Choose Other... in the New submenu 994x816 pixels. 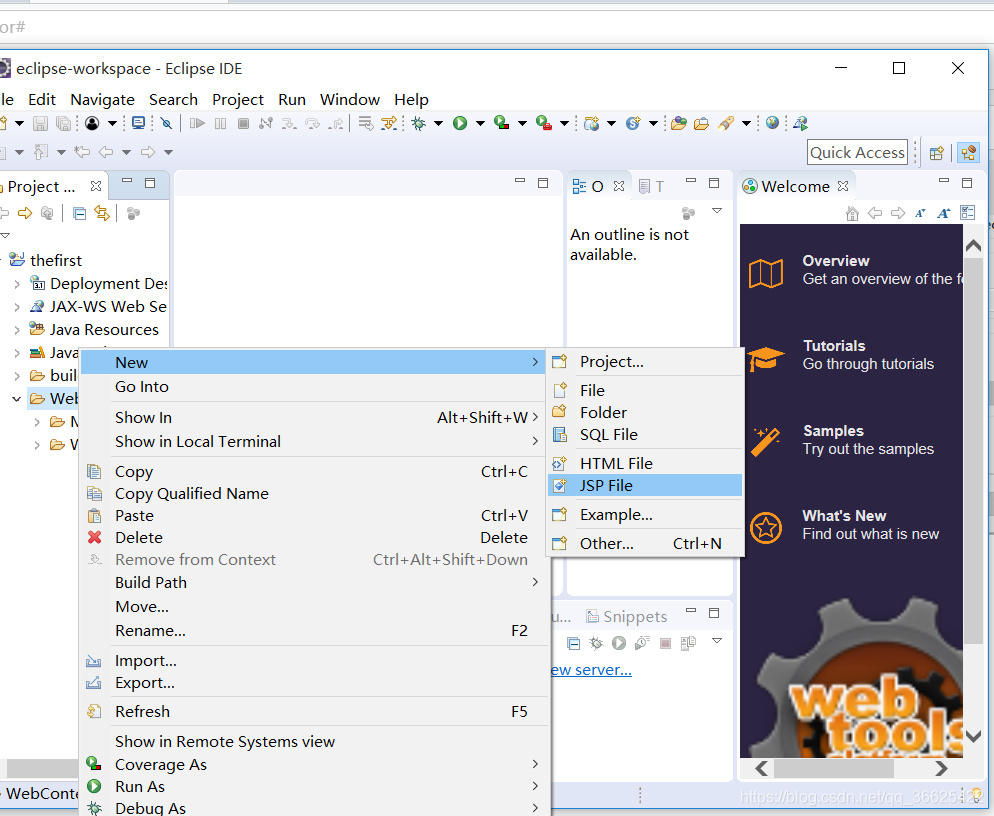pos(645,543)
